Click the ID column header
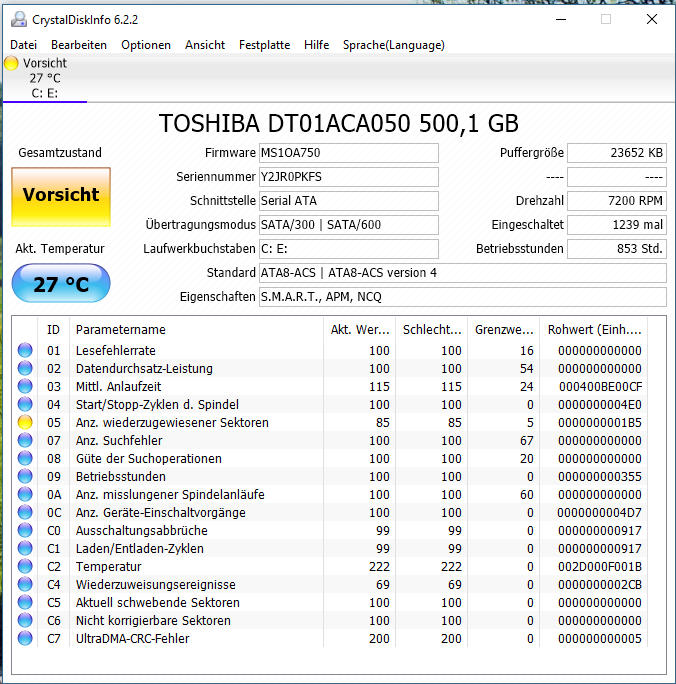The width and height of the screenshot is (676, 684). coord(53,330)
